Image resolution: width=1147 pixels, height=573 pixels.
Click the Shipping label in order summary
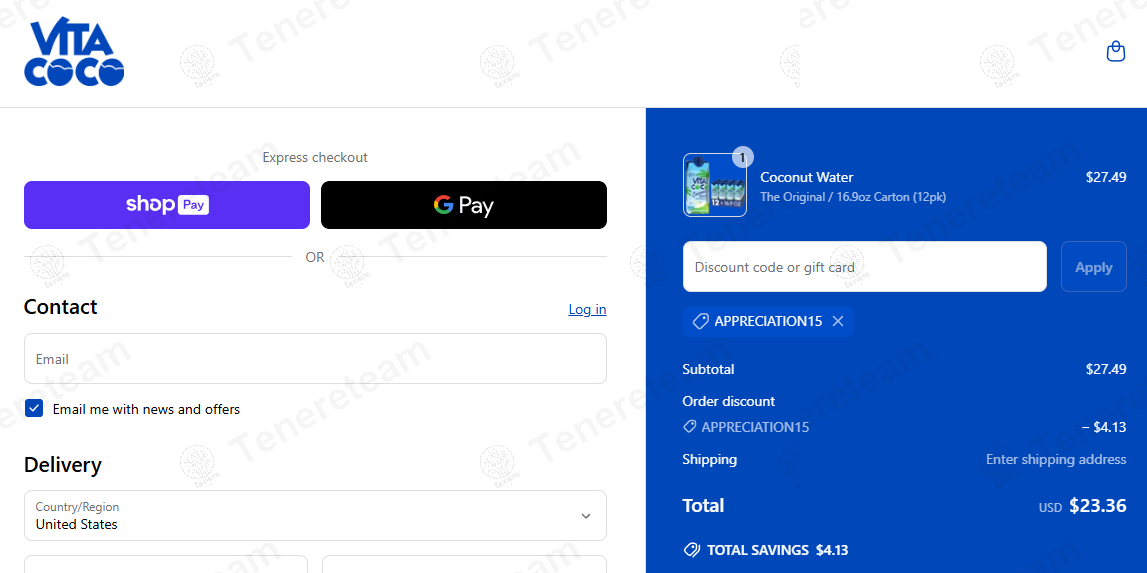710,460
